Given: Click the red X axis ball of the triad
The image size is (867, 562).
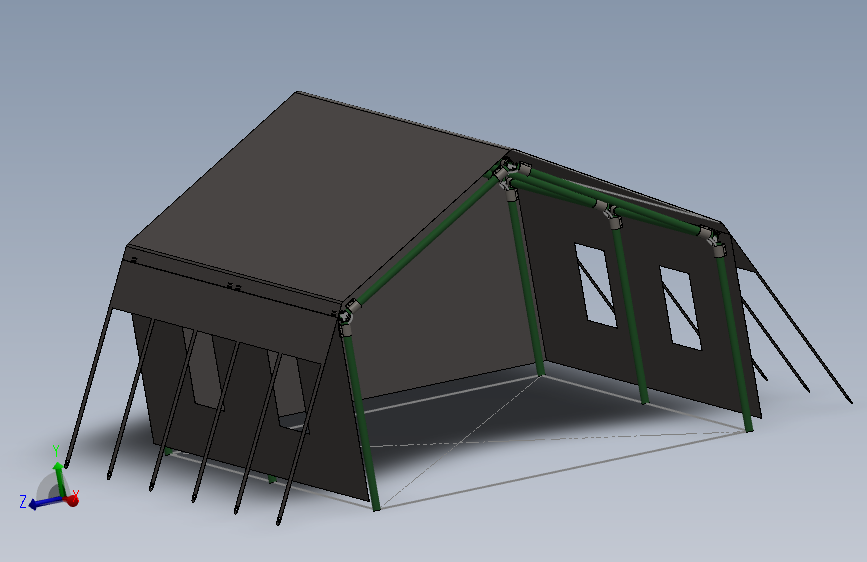Looking at the screenshot, I should pyautogui.click(x=72, y=501).
